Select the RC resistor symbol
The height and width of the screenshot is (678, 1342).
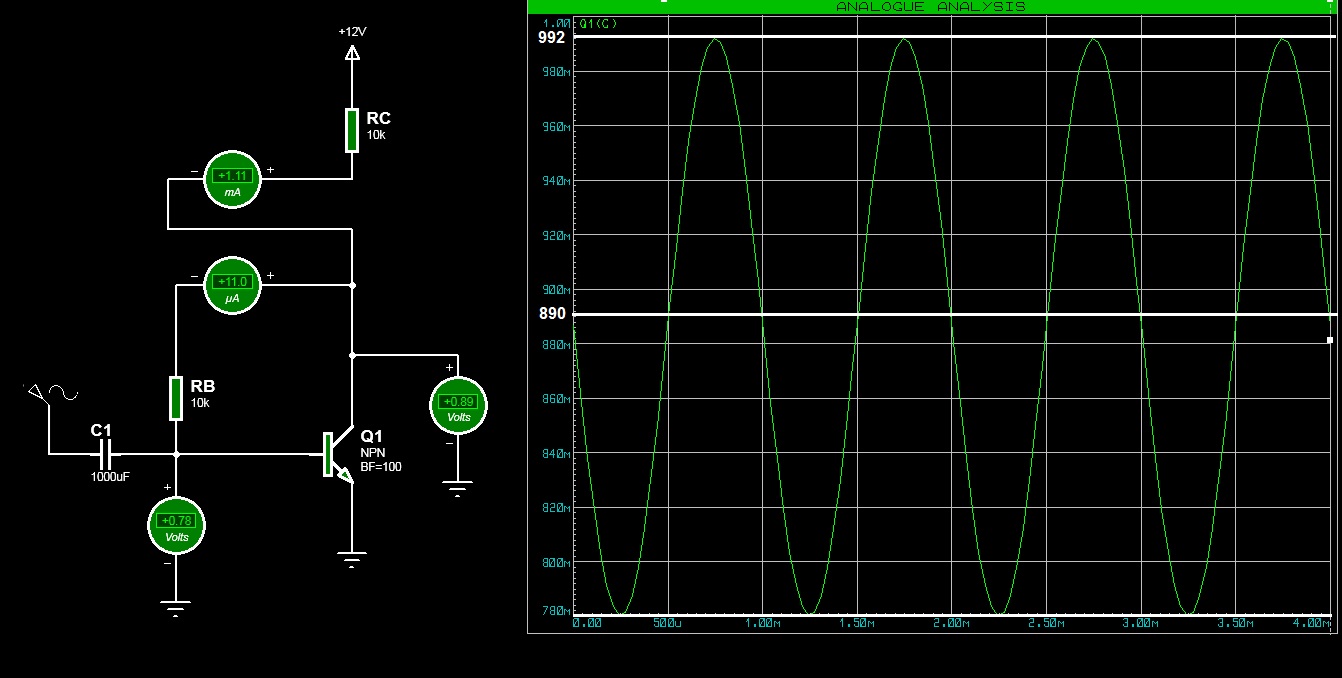tap(351, 130)
